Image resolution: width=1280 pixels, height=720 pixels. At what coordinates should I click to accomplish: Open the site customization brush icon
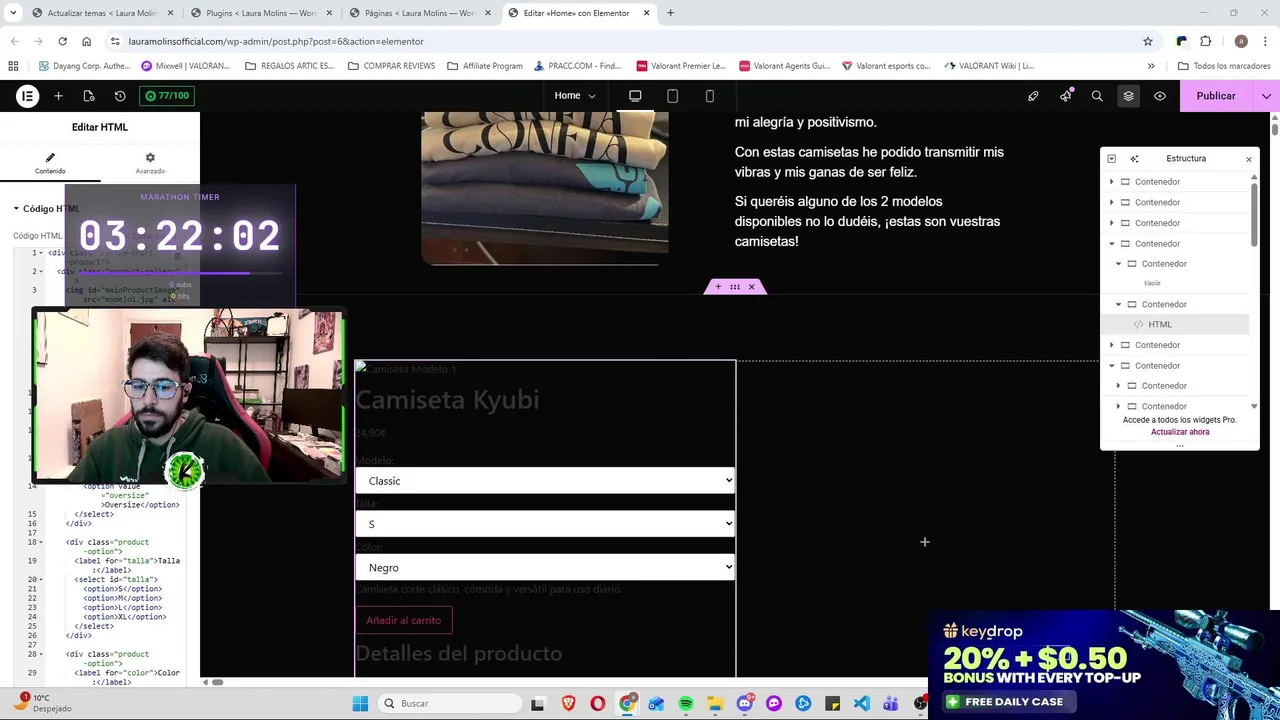pos(1033,96)
